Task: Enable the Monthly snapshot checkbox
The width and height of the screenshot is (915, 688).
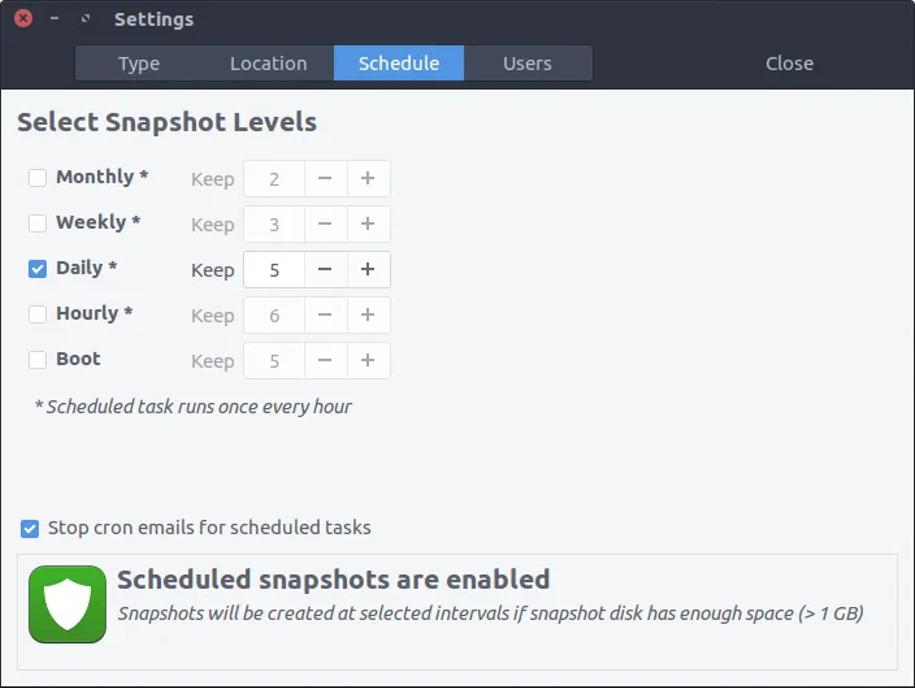Action: 37,178
